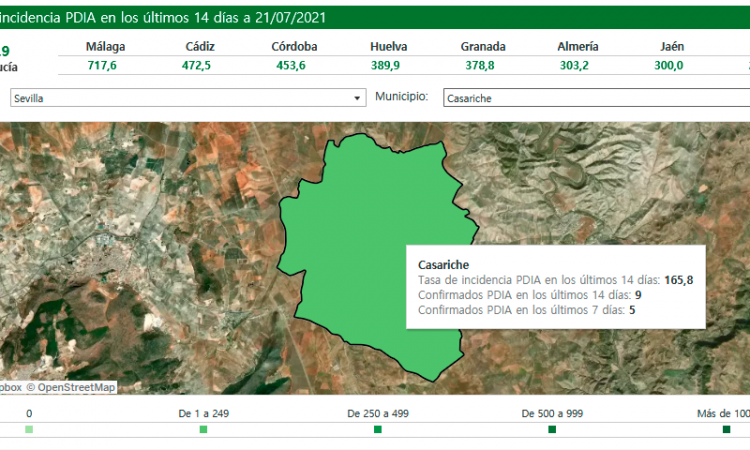Click the darkest green legend swatch
Screen dimensions: 750x450
(x=726, y=429)
